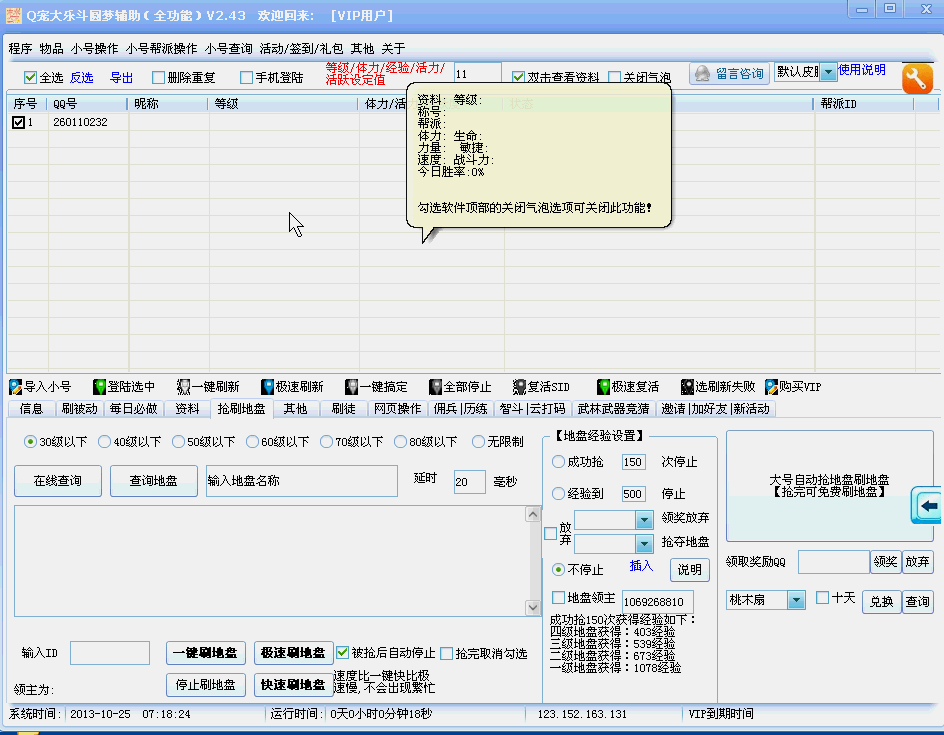
Task: Click the blue back arrow side icon
Action: pos(927,505)
